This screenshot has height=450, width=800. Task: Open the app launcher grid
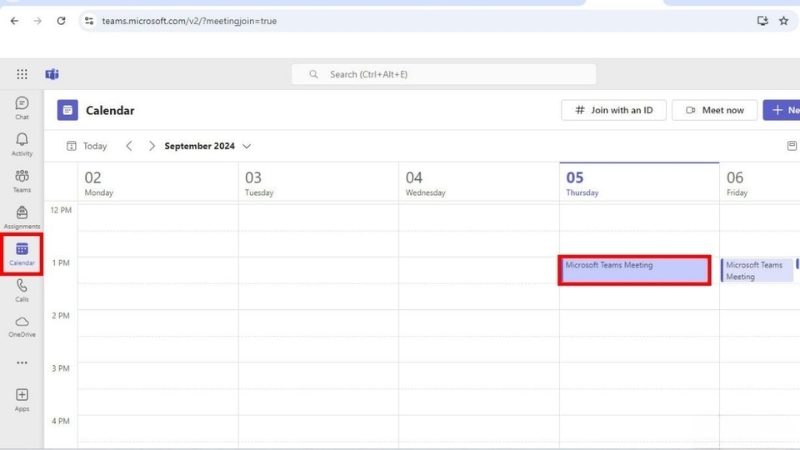pyautogui.click(x=22, y=74)
